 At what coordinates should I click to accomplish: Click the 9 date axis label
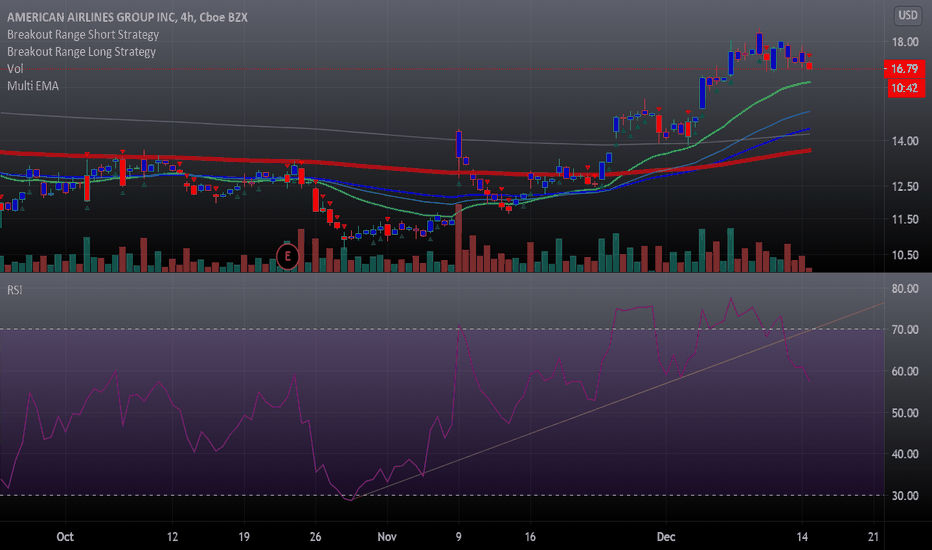click(458, 537)
